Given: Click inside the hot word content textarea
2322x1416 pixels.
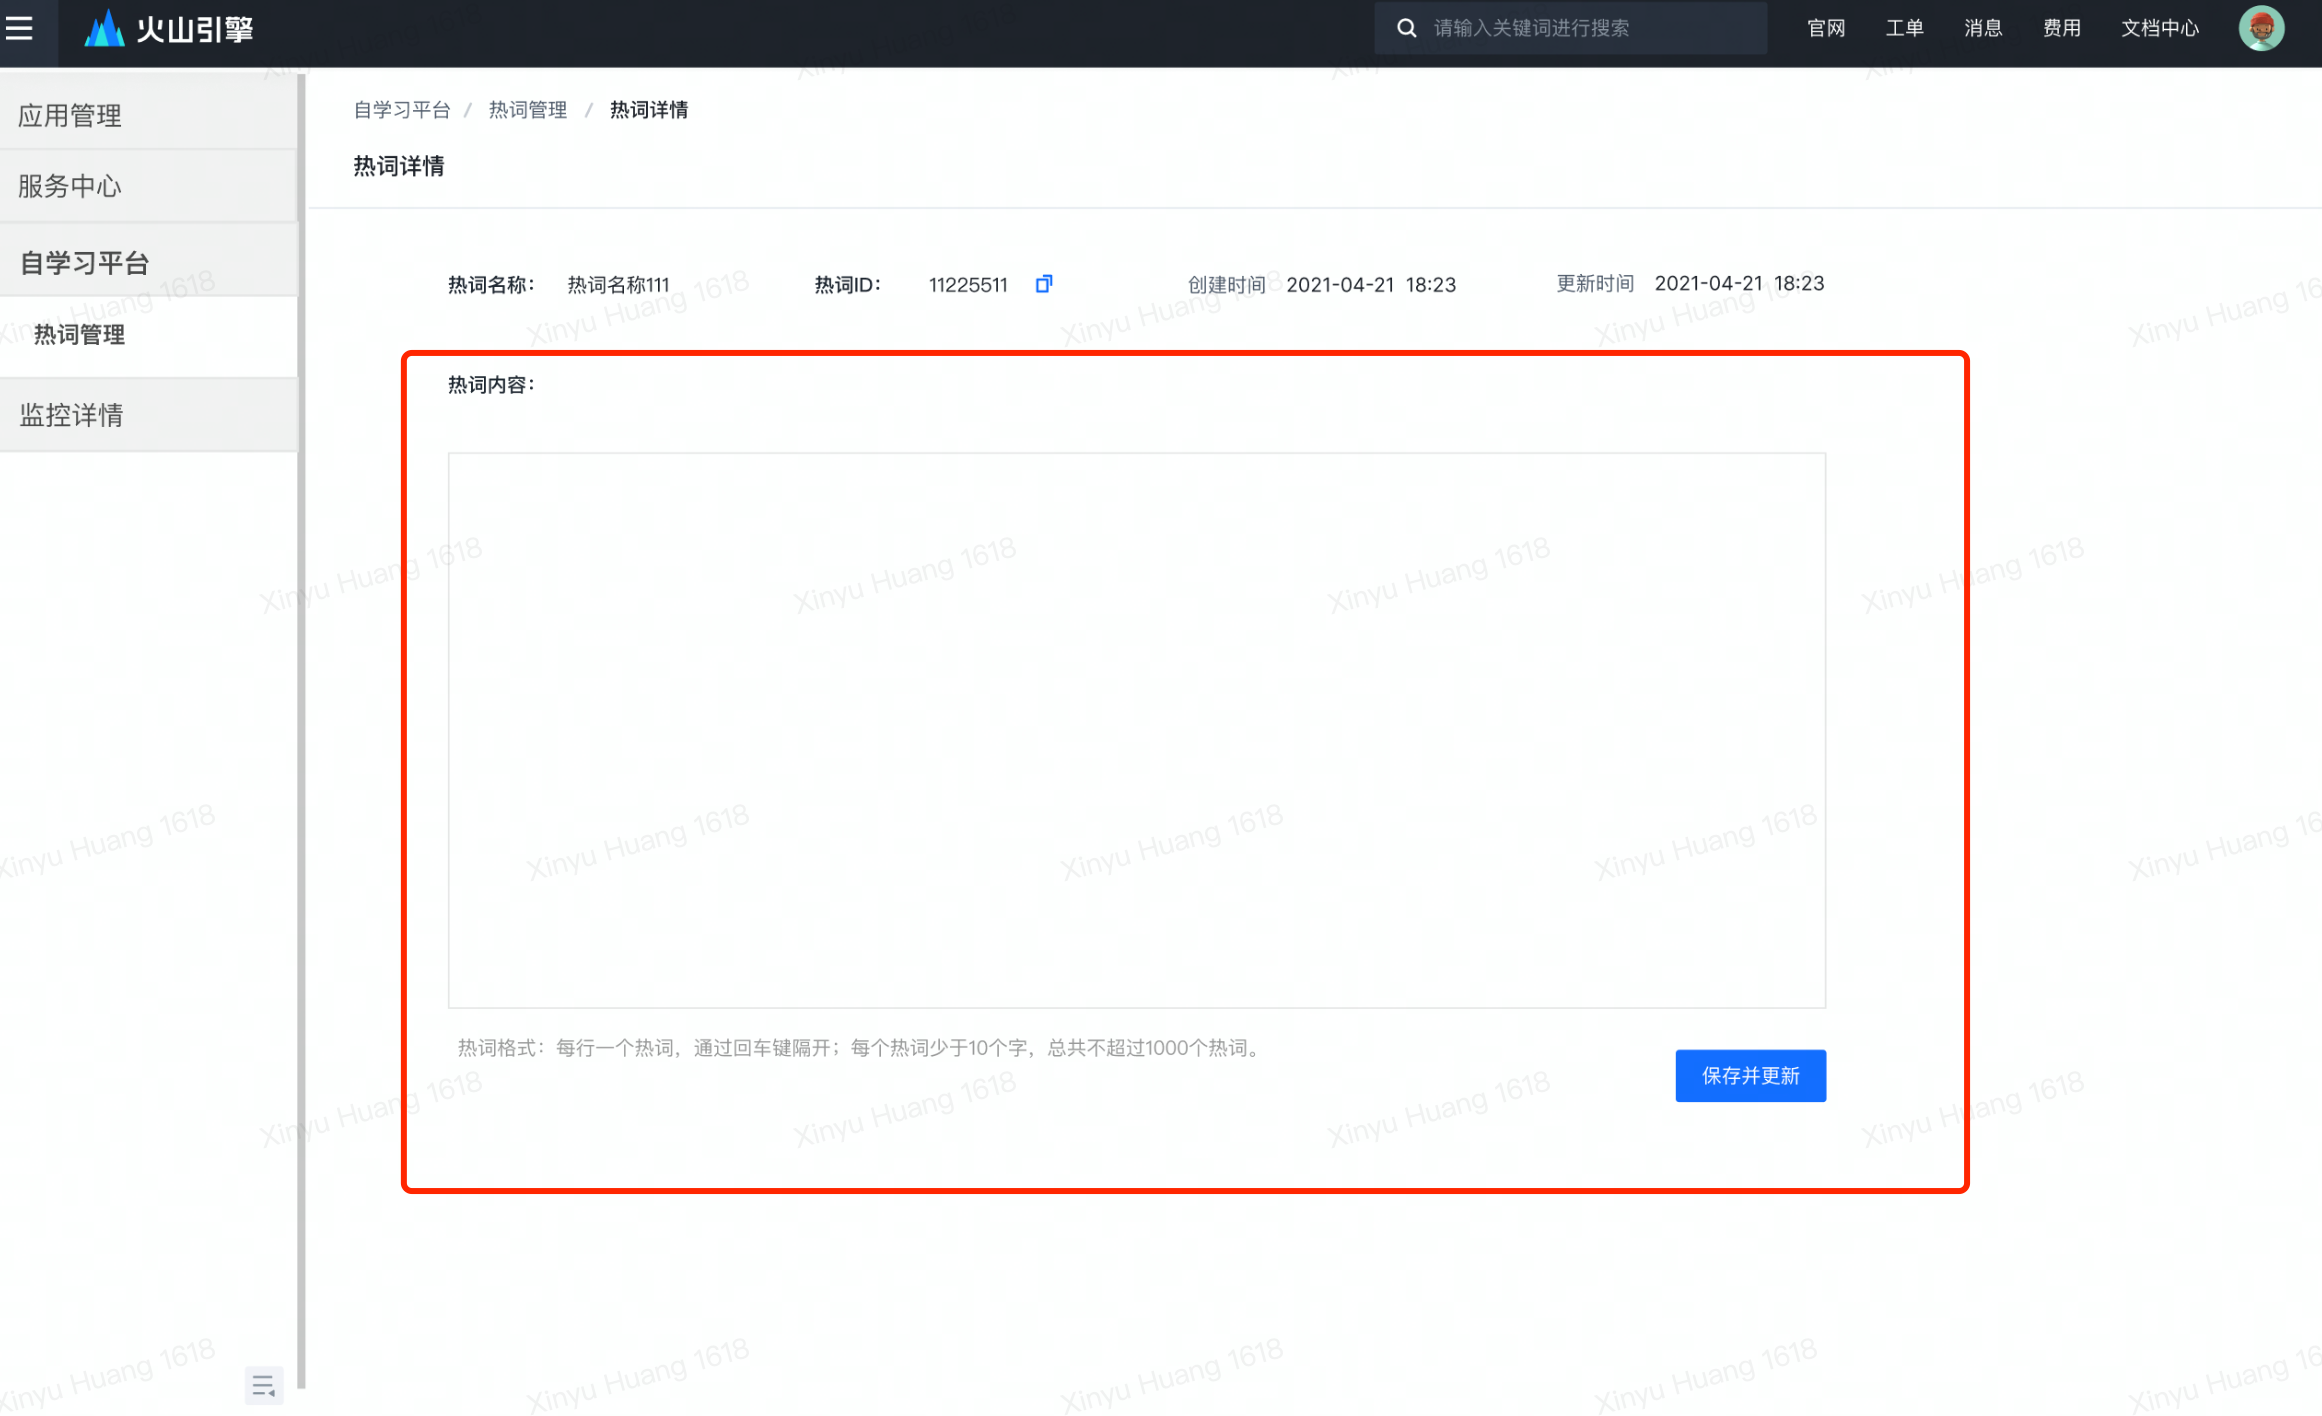Looking at the screenshot, I should 1136,730.
